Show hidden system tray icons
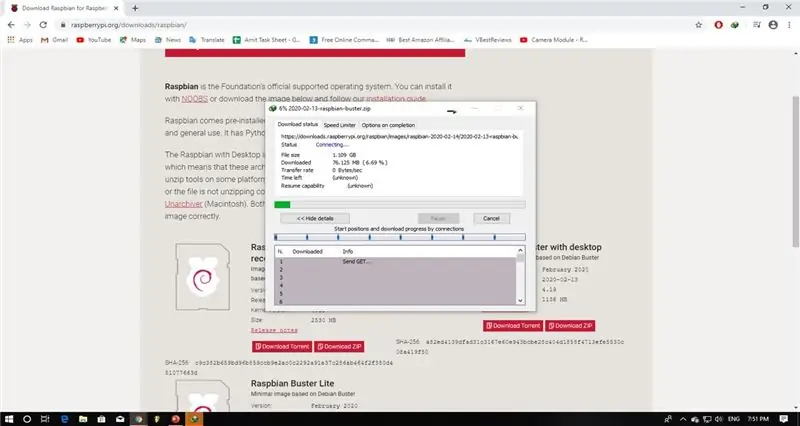The image size is (800, 426). click(685, 419)
